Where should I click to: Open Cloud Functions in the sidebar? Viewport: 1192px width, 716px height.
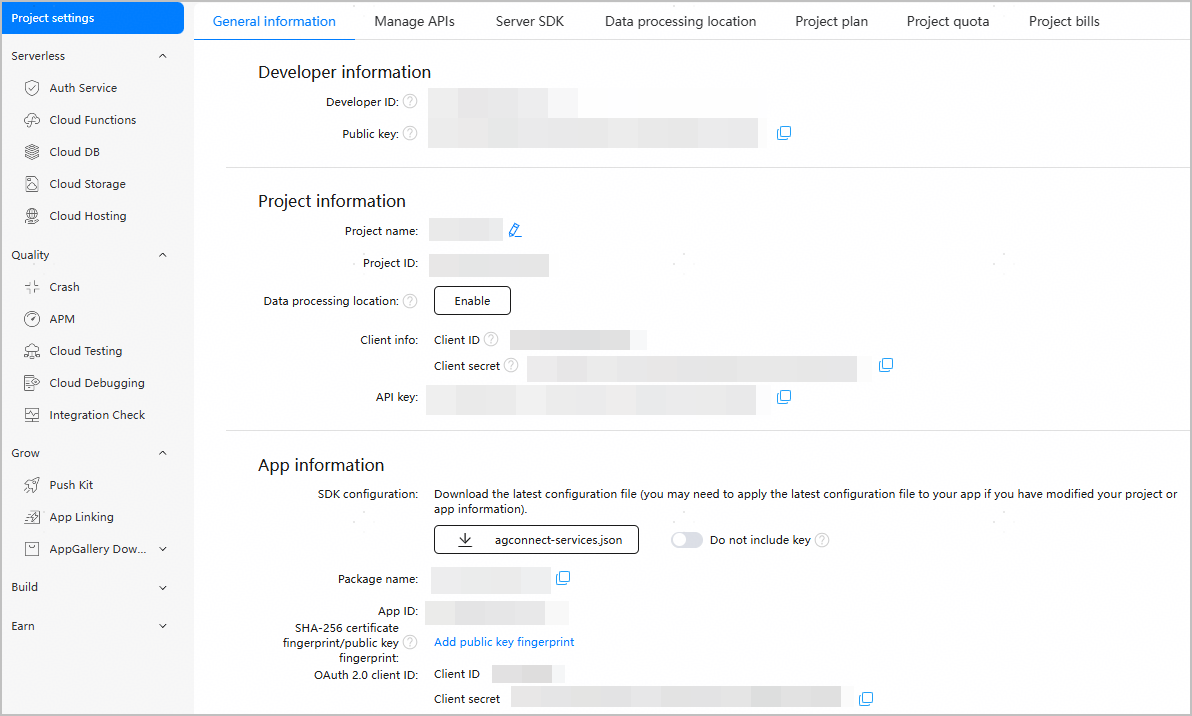pyautogui.click(x=92, y=120)
